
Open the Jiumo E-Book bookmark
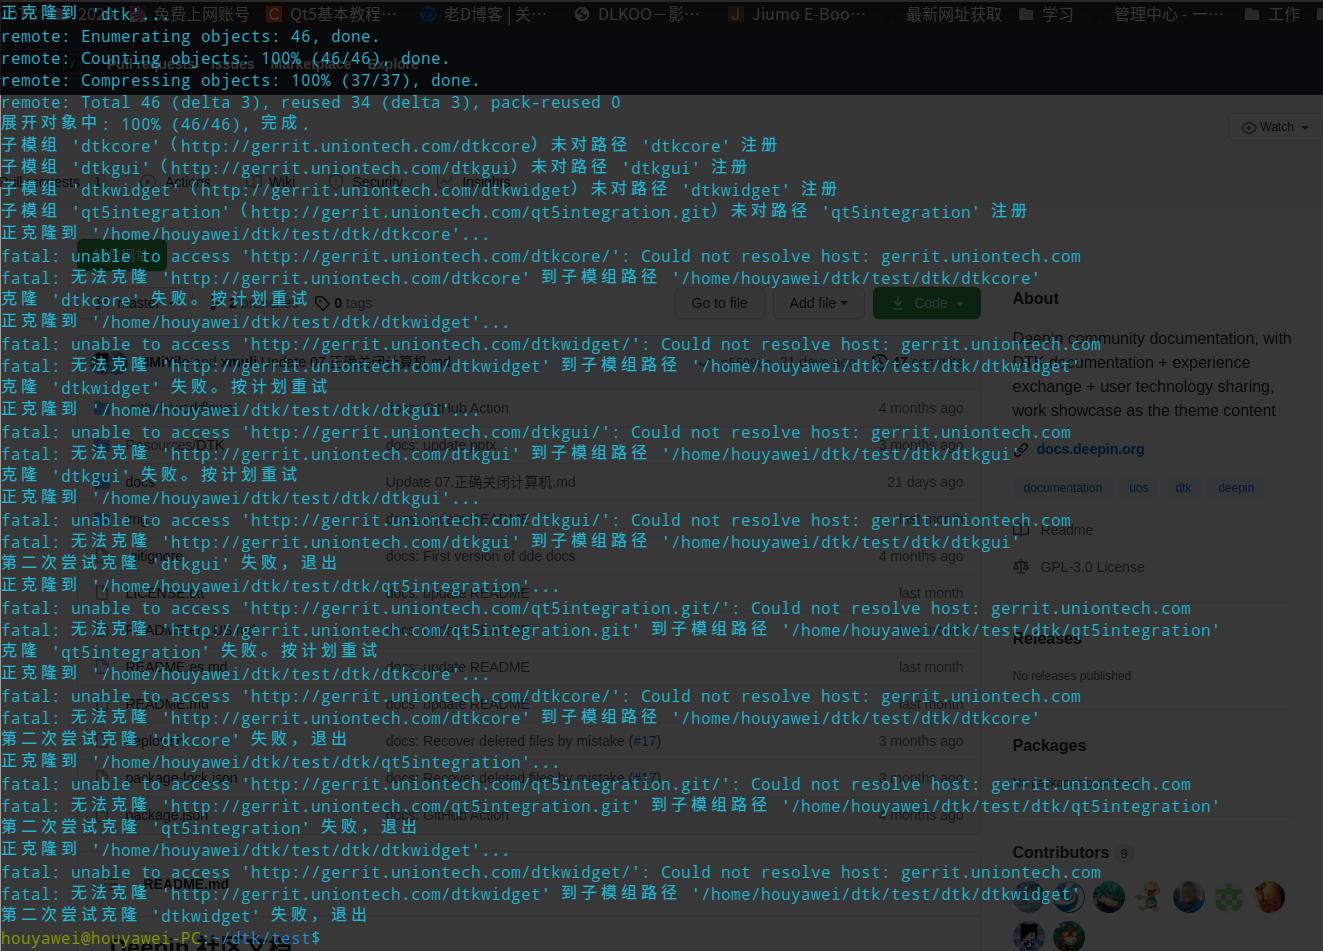click(x=798, y=14)
